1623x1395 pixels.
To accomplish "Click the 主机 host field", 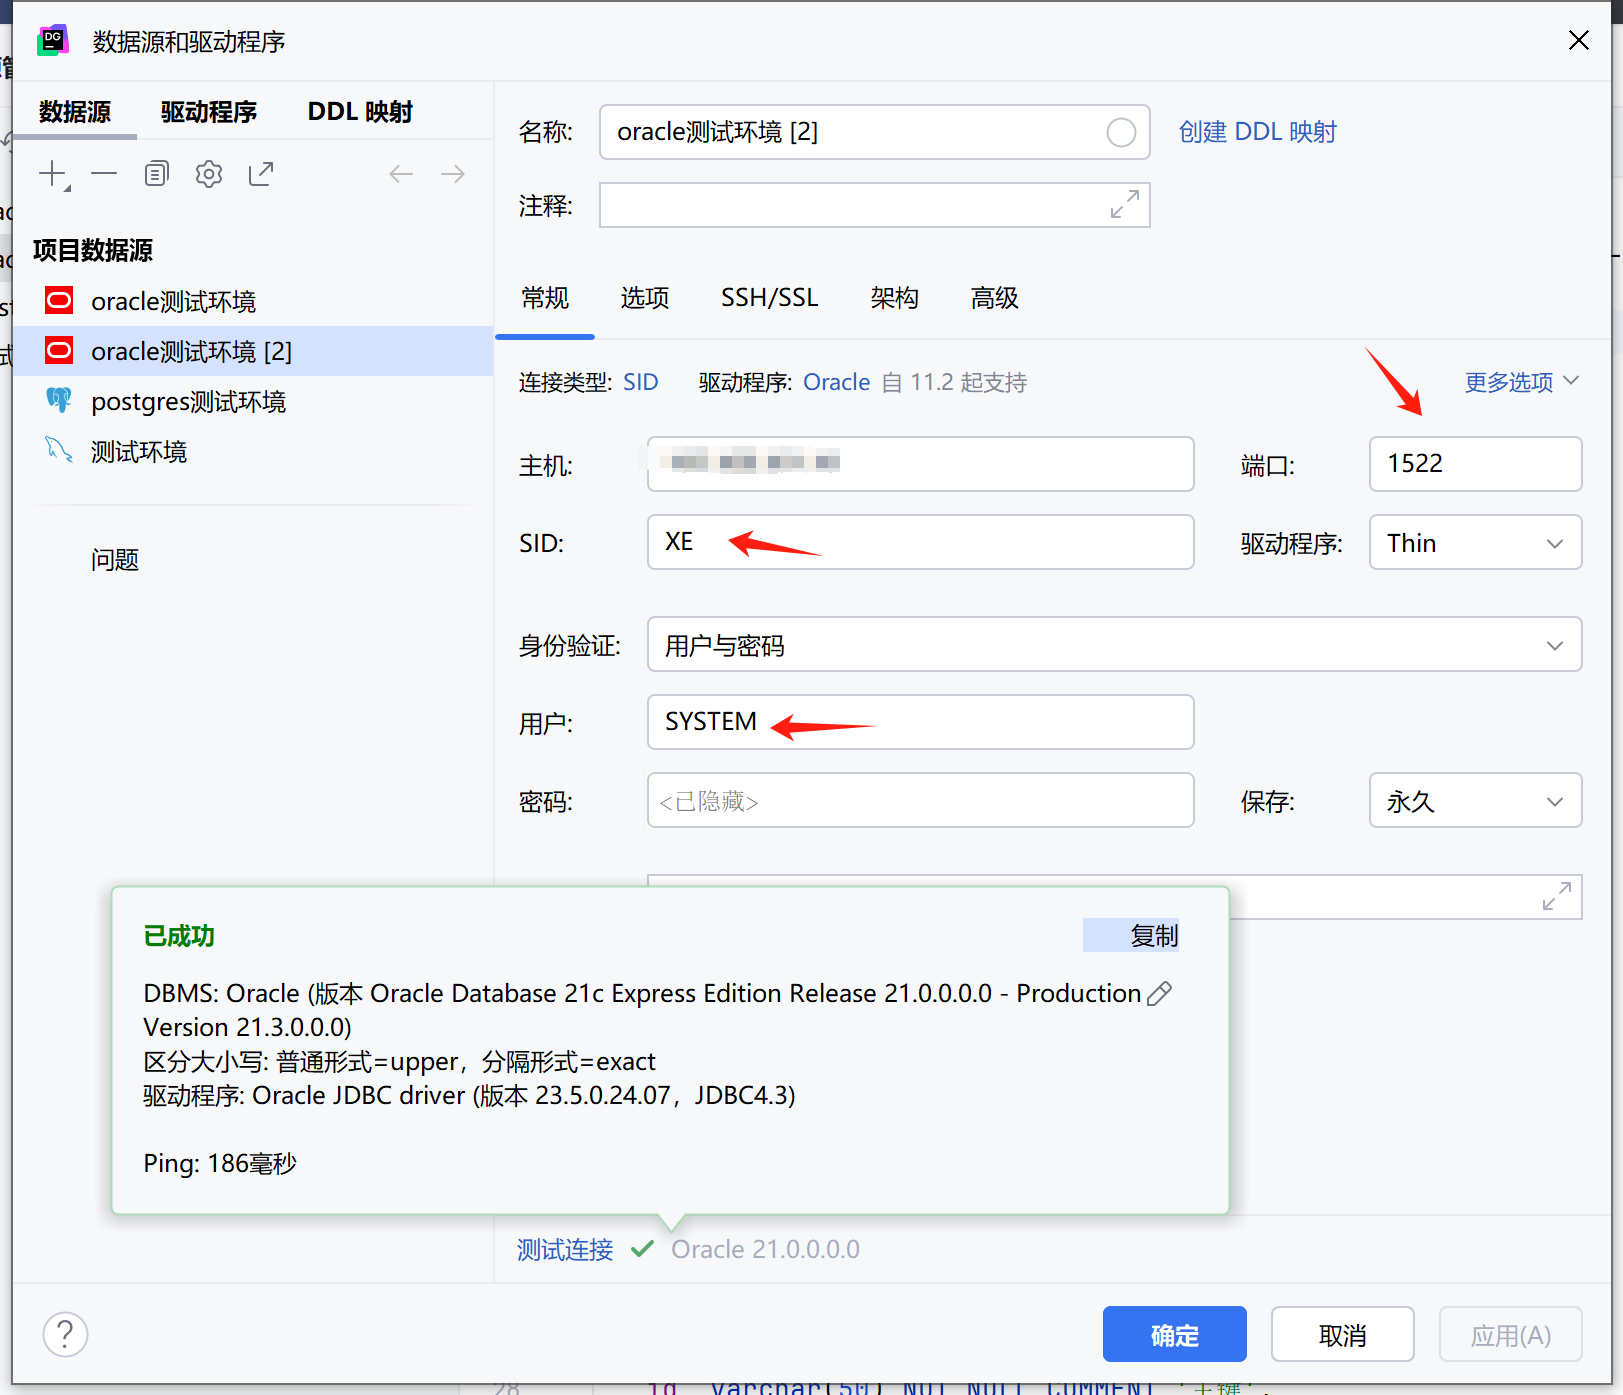I will 920,464.
